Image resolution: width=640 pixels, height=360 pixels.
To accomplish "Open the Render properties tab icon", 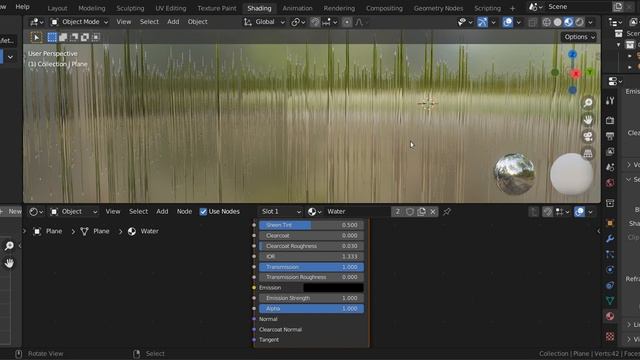I will (610, 120).
